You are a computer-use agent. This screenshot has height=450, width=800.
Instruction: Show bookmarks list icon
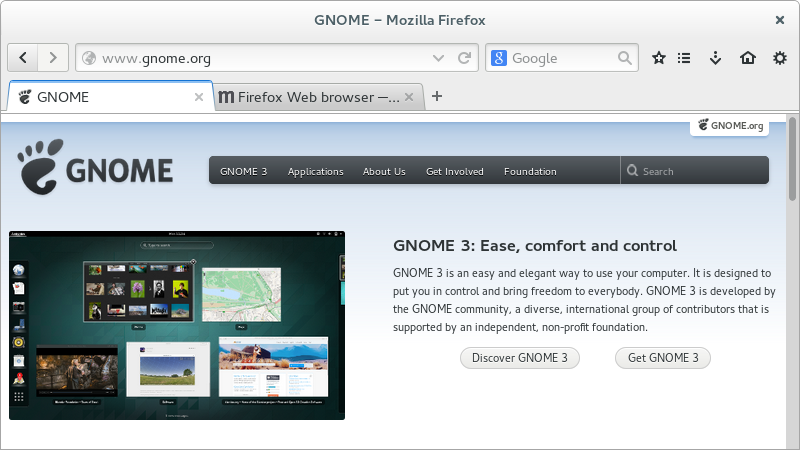tap(684, 58)
